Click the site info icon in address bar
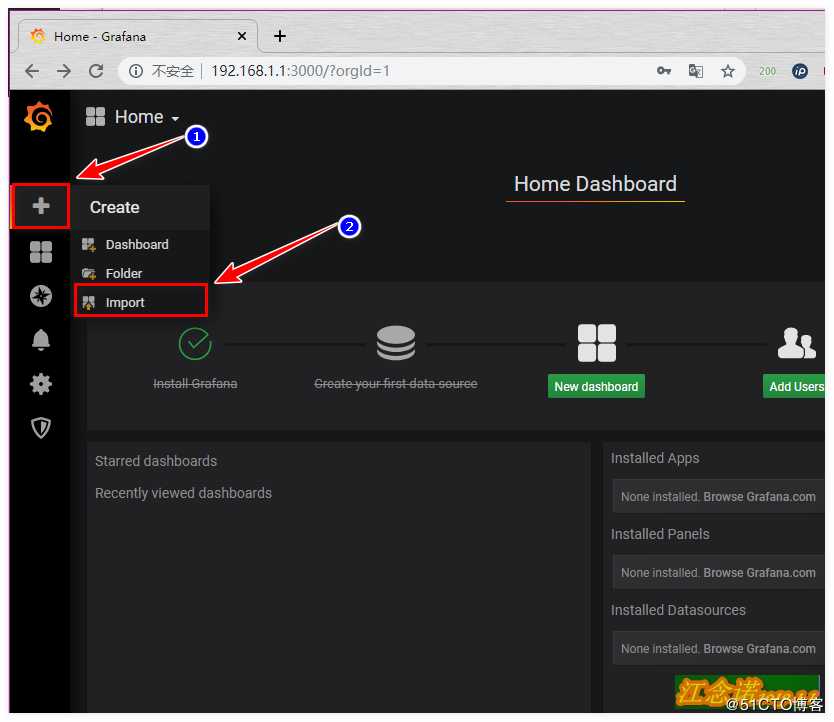834x722 pixels. point(136,71)
